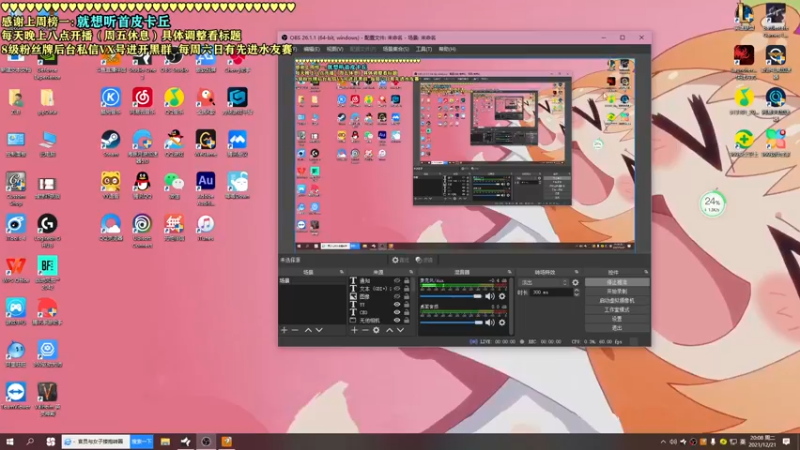Open the 麦克风/Aux audio settings gear
This screenshot has width=800, height=450.
coord(502,296)
